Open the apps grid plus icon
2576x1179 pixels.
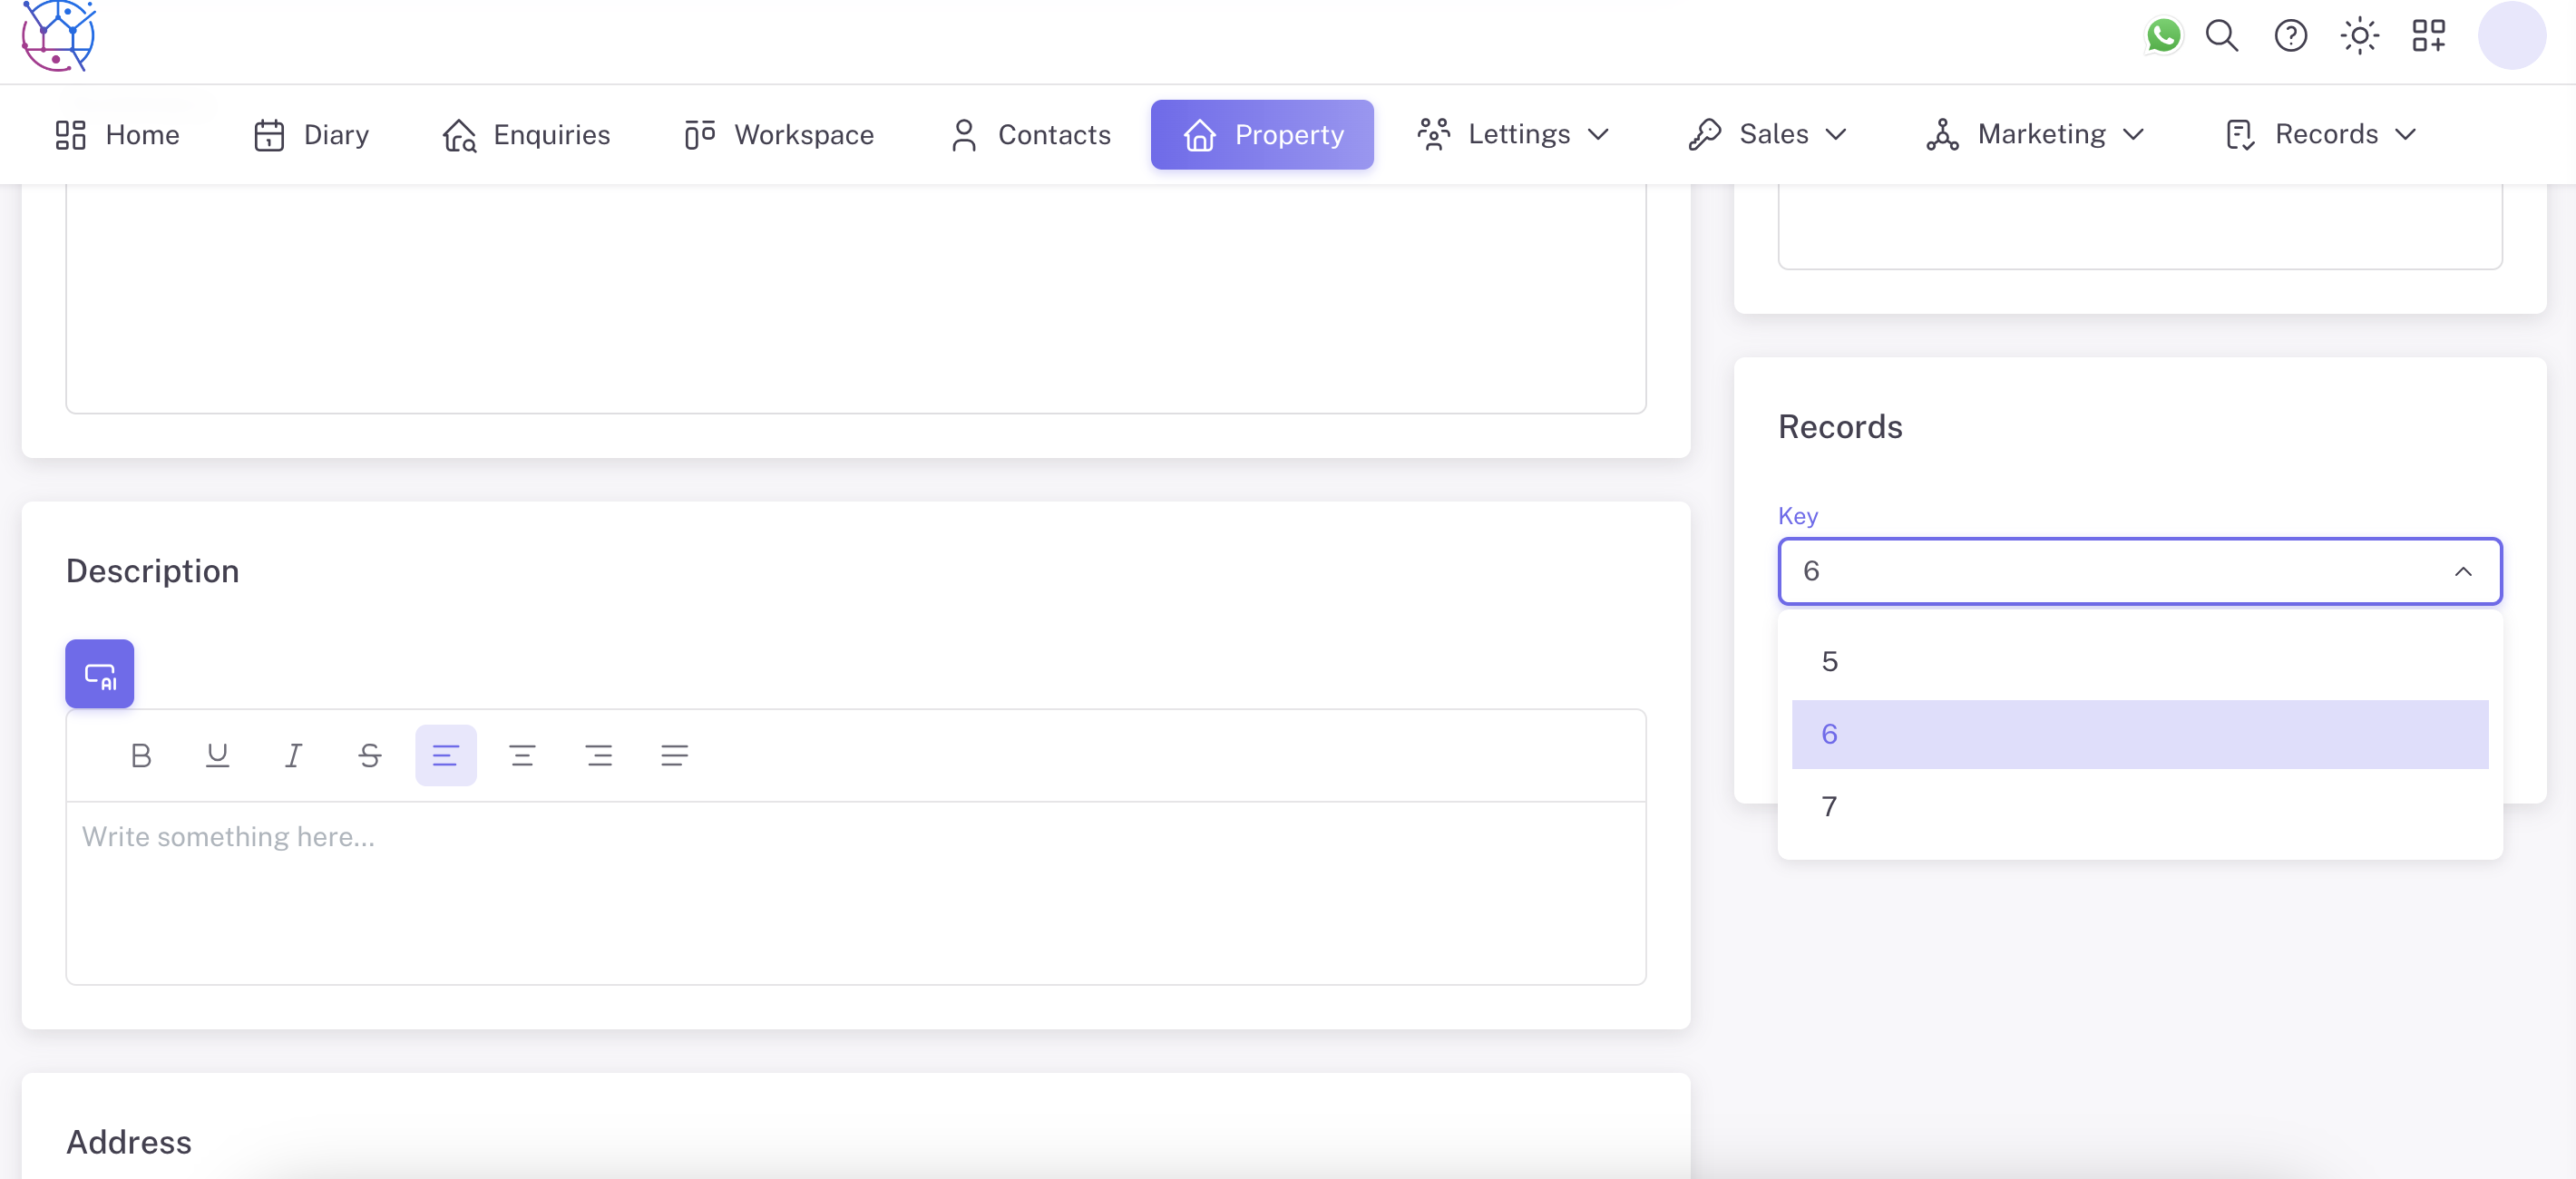(2428, 36)
